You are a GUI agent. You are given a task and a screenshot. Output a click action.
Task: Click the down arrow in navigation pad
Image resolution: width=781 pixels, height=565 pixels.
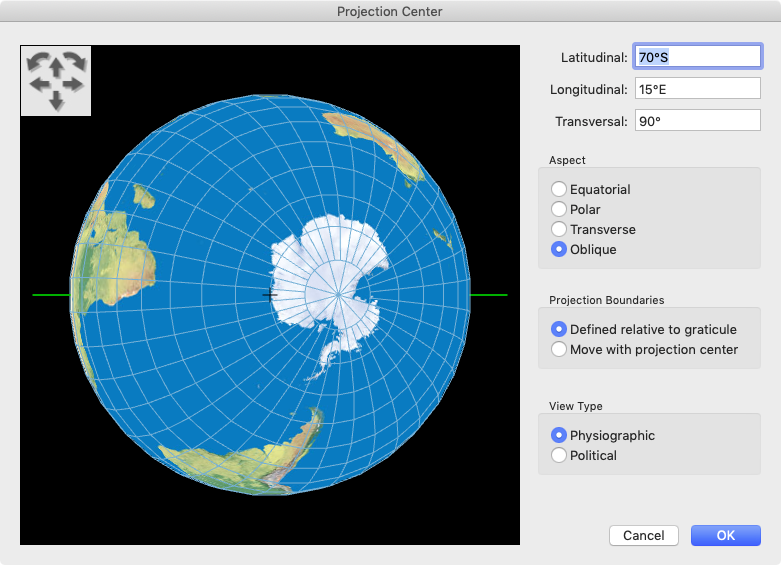coord(56,99)
